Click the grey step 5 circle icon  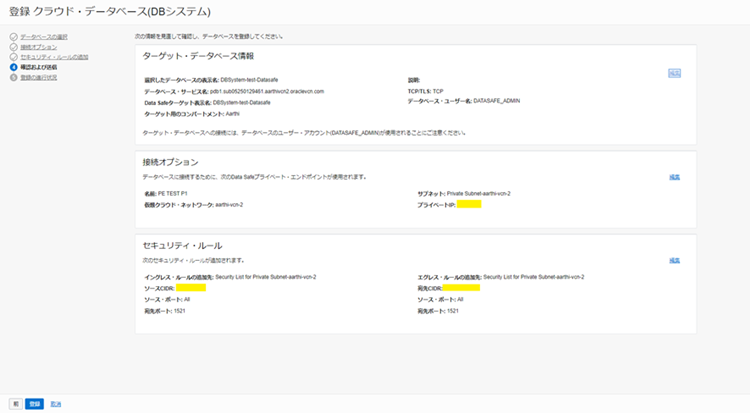(13, 77)
